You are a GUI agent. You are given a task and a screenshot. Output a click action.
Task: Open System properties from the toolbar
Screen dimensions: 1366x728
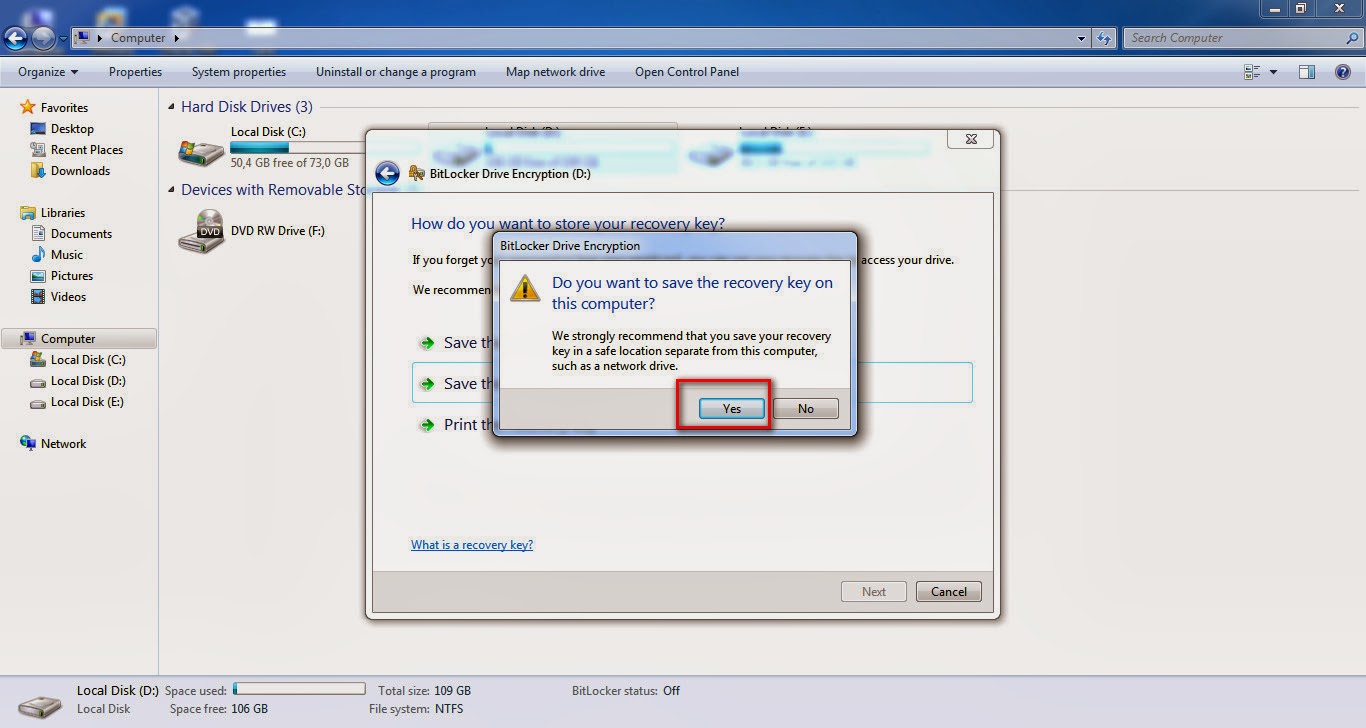[239, 72]
